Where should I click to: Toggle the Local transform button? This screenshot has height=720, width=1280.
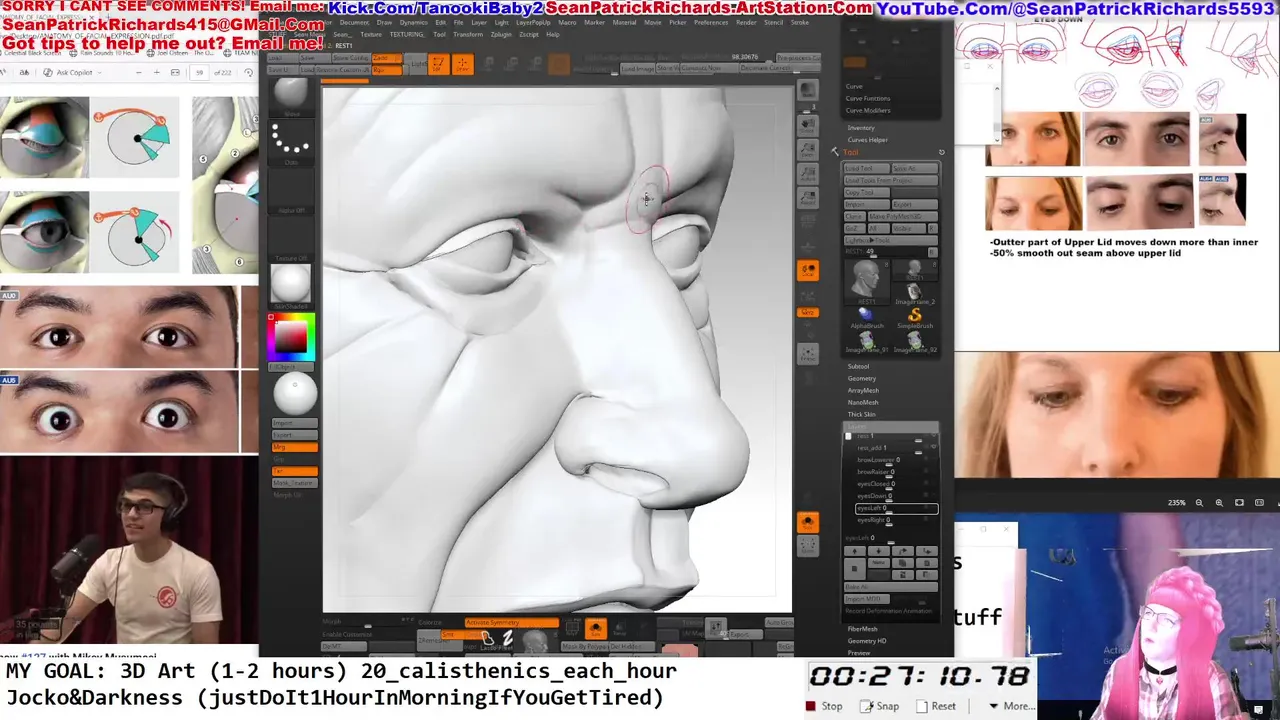(808, 270)
